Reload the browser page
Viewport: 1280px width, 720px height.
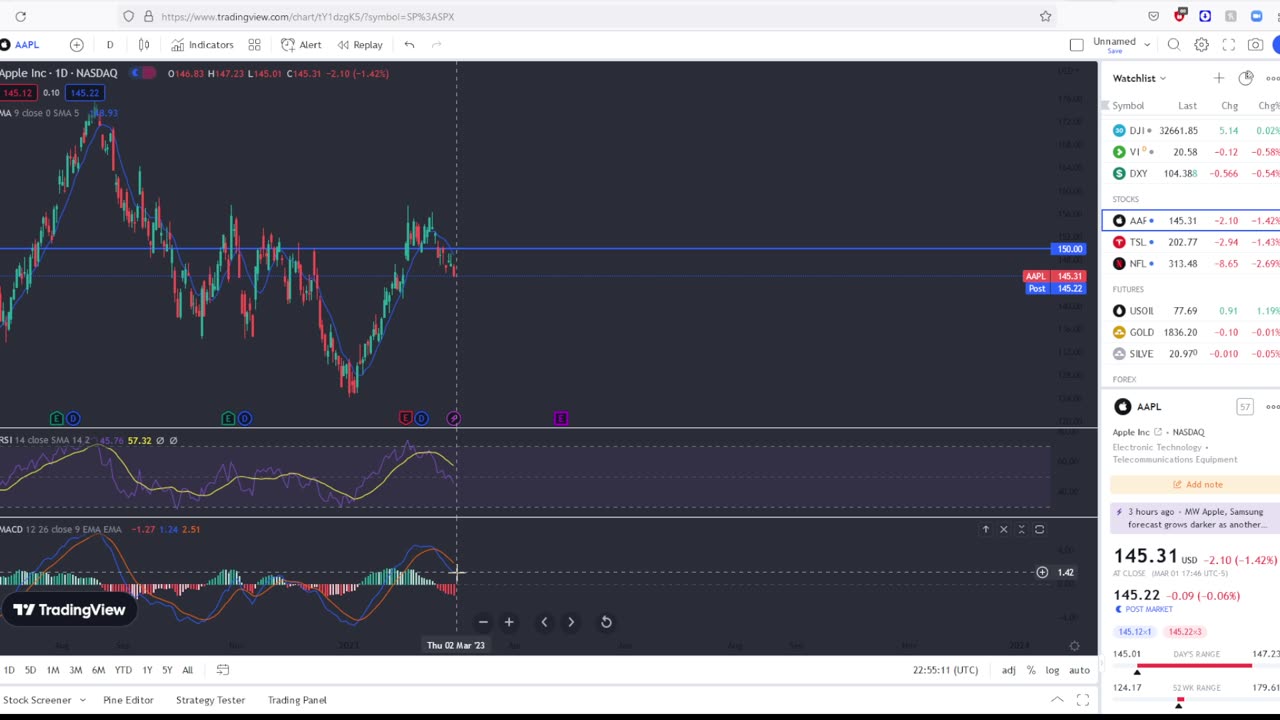(x=20, y=16)
